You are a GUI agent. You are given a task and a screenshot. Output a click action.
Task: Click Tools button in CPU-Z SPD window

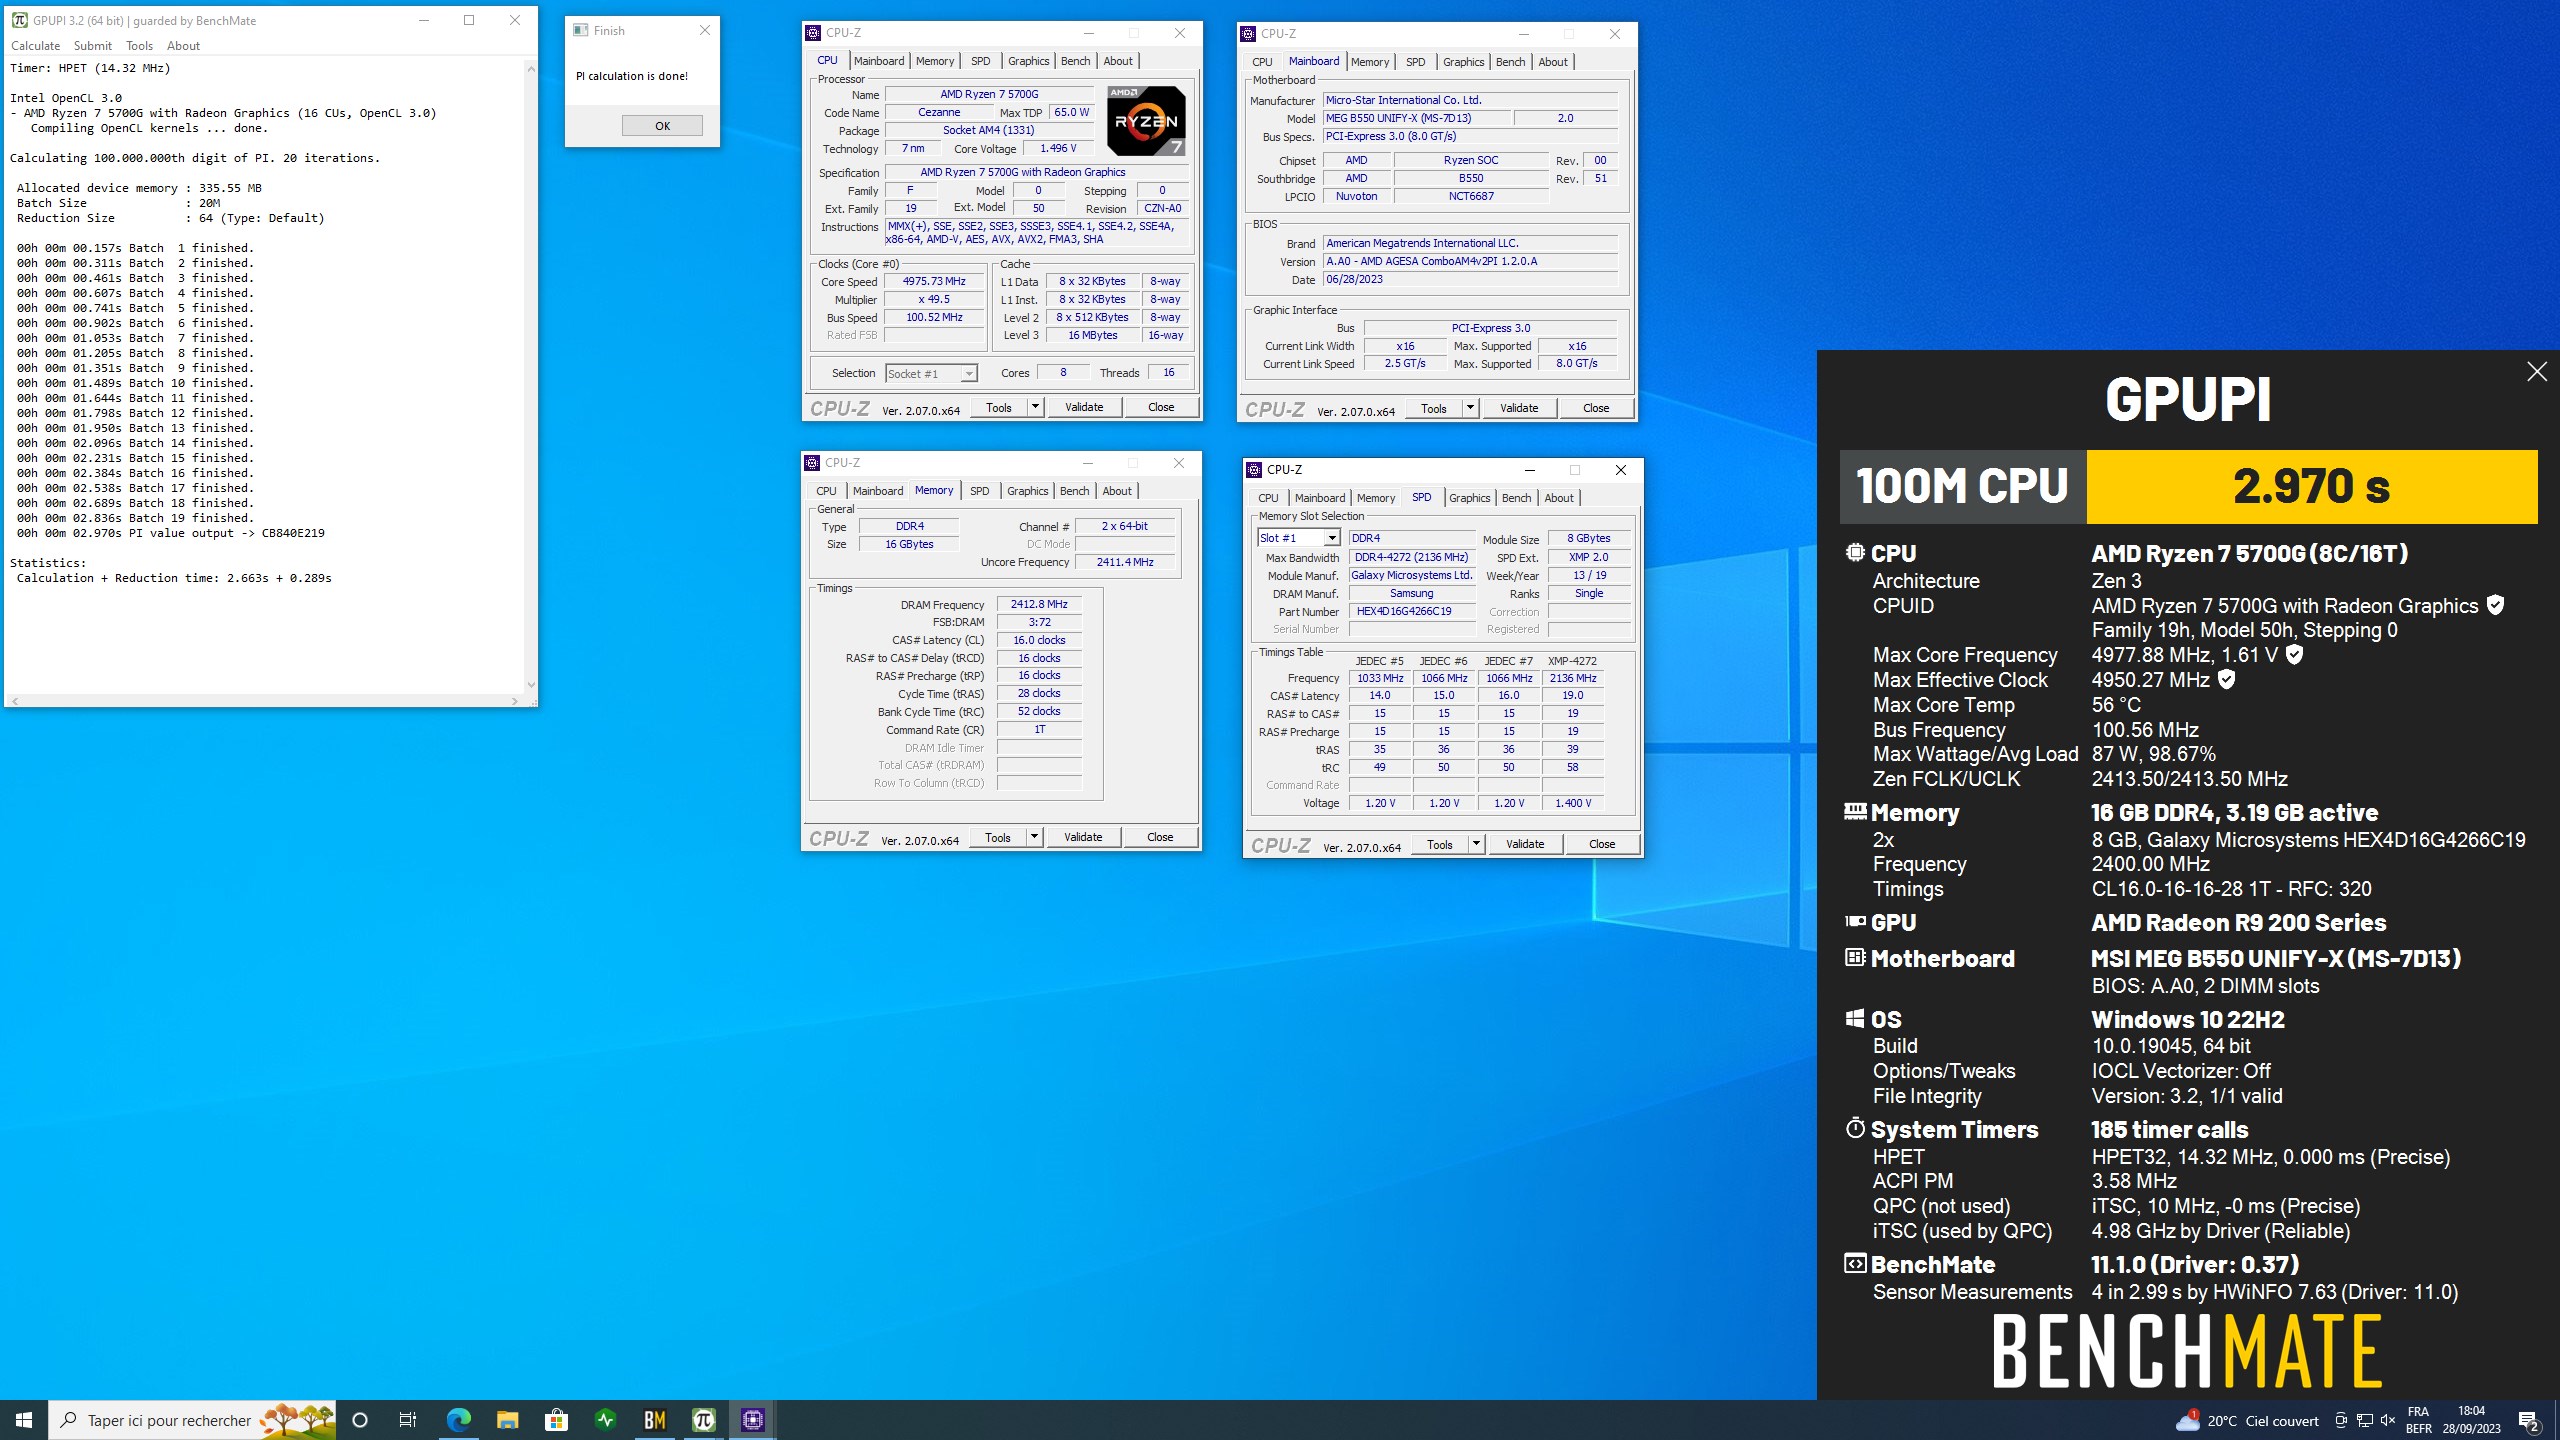pos(1440,844)
